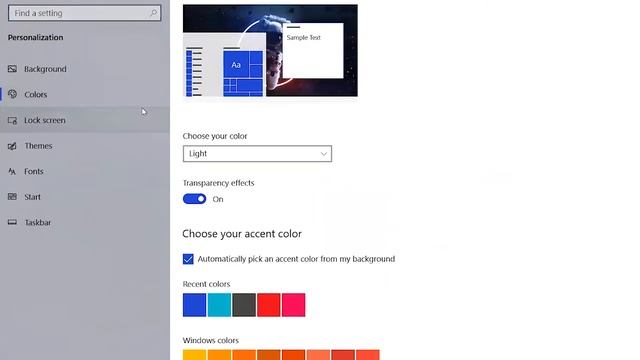Image resolution: width=640 pixels, height=360 pixels.
Task: Click the Personalization heading
Action: pos(36,37)
